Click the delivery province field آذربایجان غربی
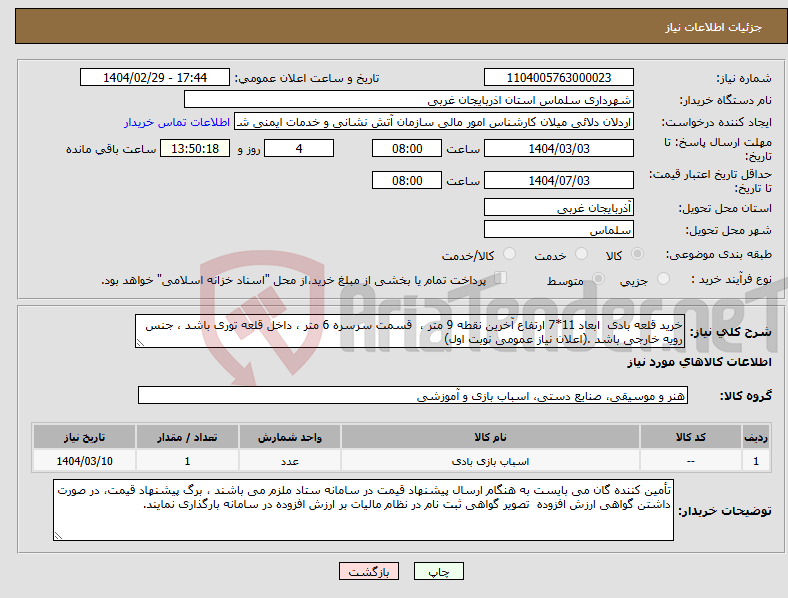 pos(559,207)
